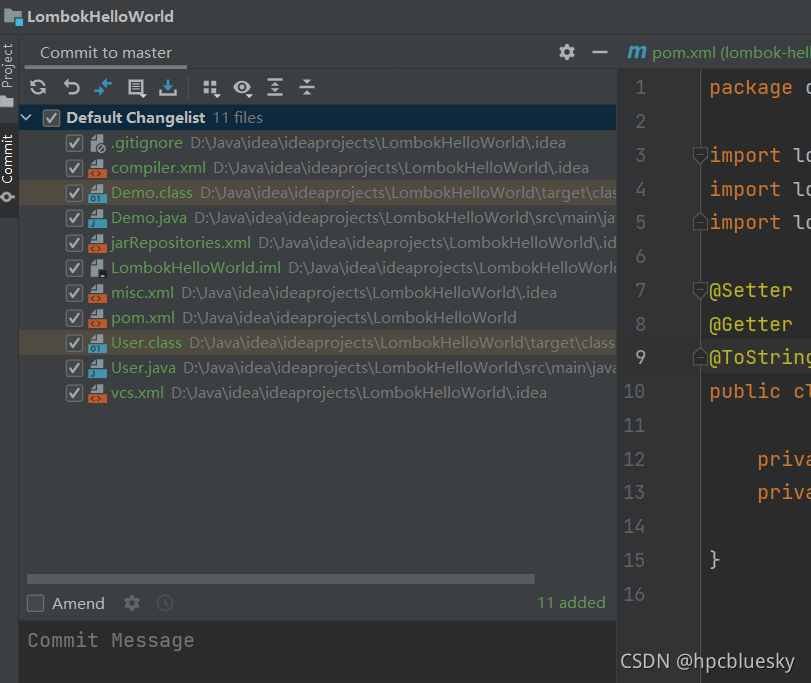Screen dimensions: 811x683
Task: Click the Demo.class file icon
Action: [x=97, y=193]
